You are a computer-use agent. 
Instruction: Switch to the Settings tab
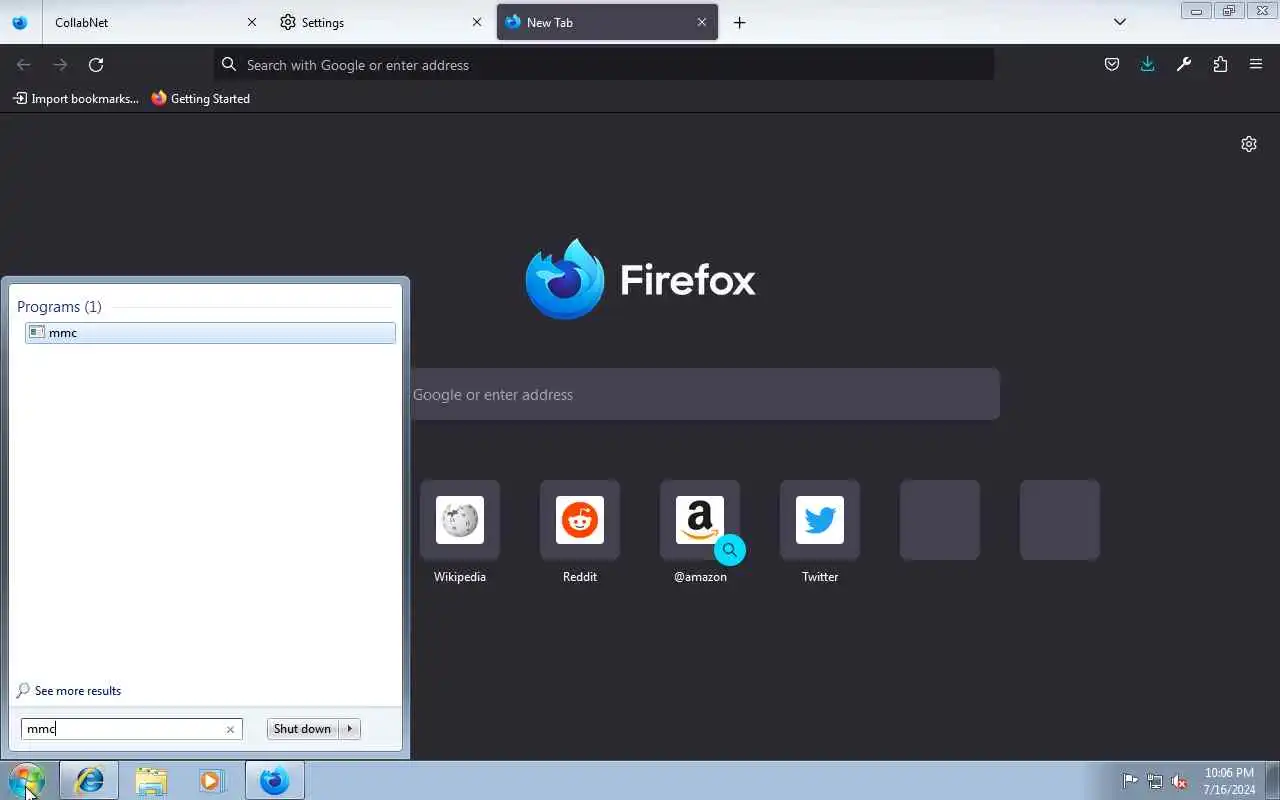coord(380,22)
